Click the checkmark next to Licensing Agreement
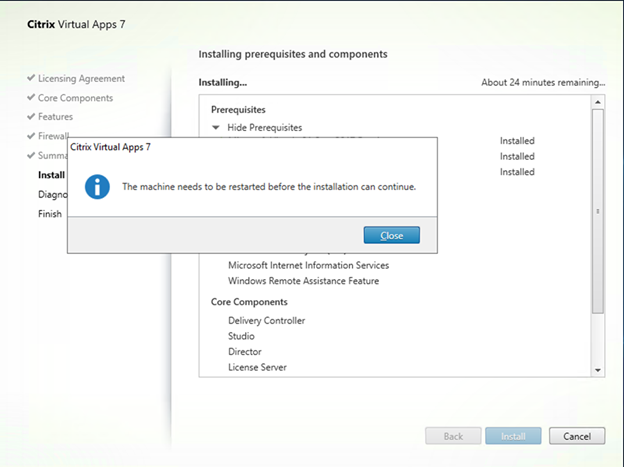 coord(31,78)
